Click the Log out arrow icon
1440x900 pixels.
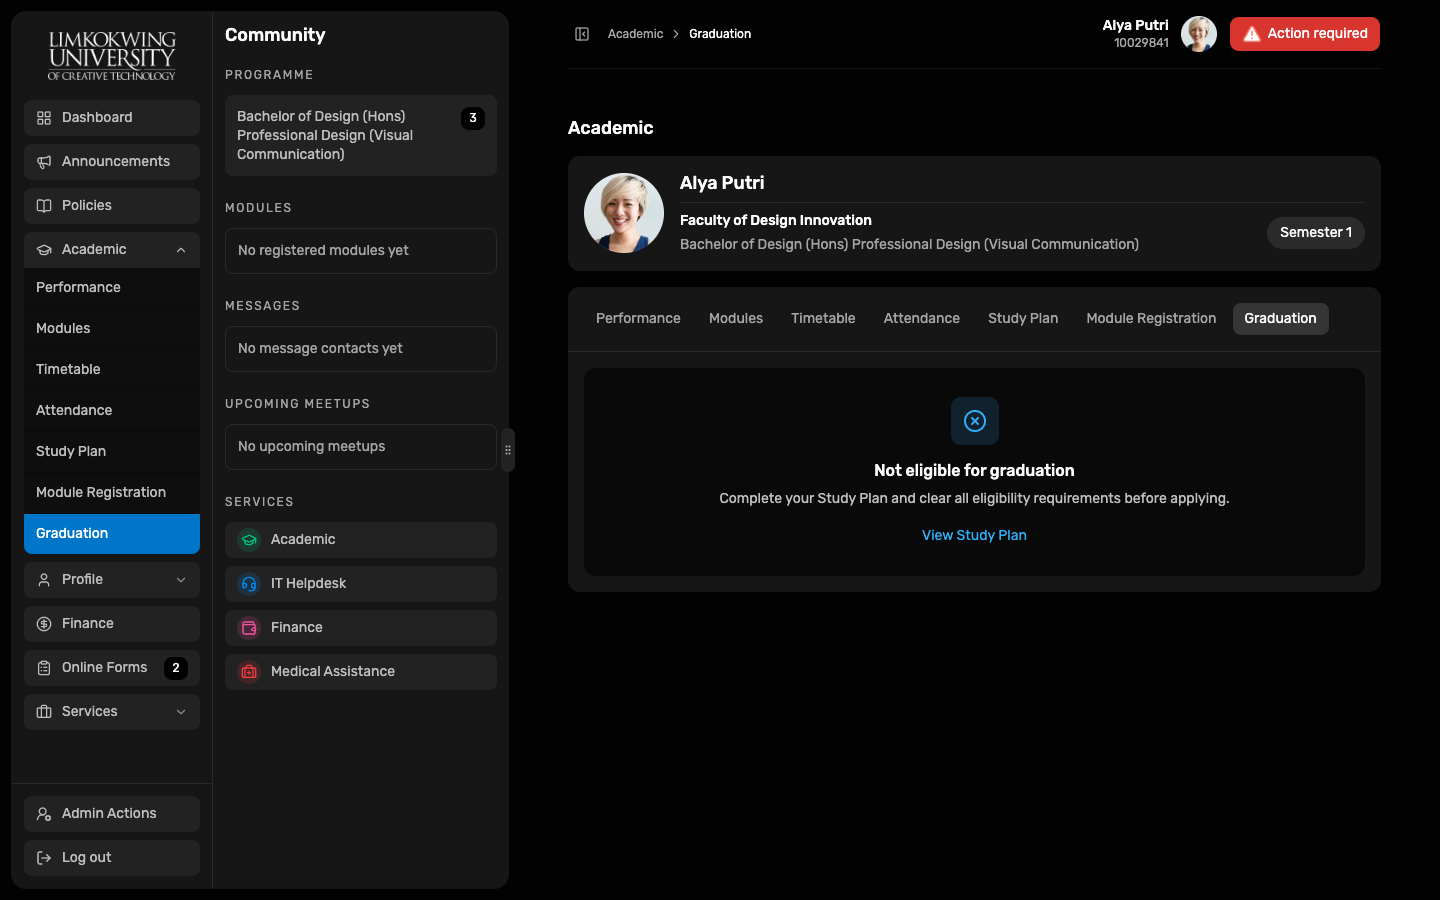click(x=44, y=858)
